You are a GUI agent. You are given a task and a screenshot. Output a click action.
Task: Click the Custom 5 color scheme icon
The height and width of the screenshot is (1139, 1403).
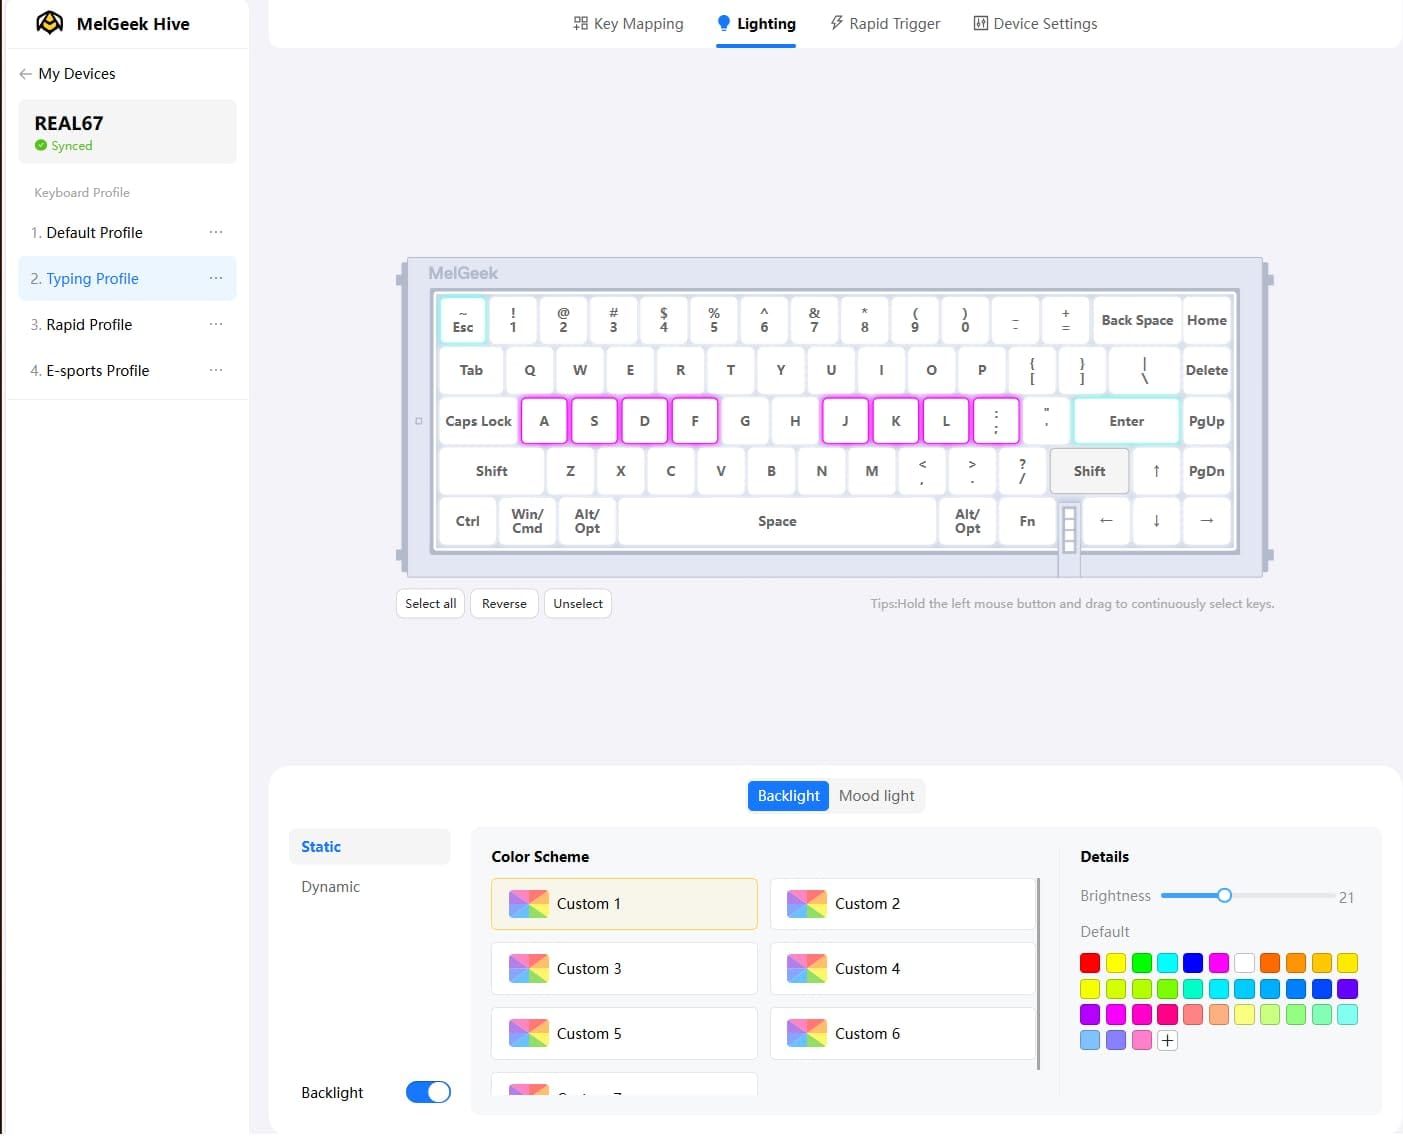point(528,1034)
